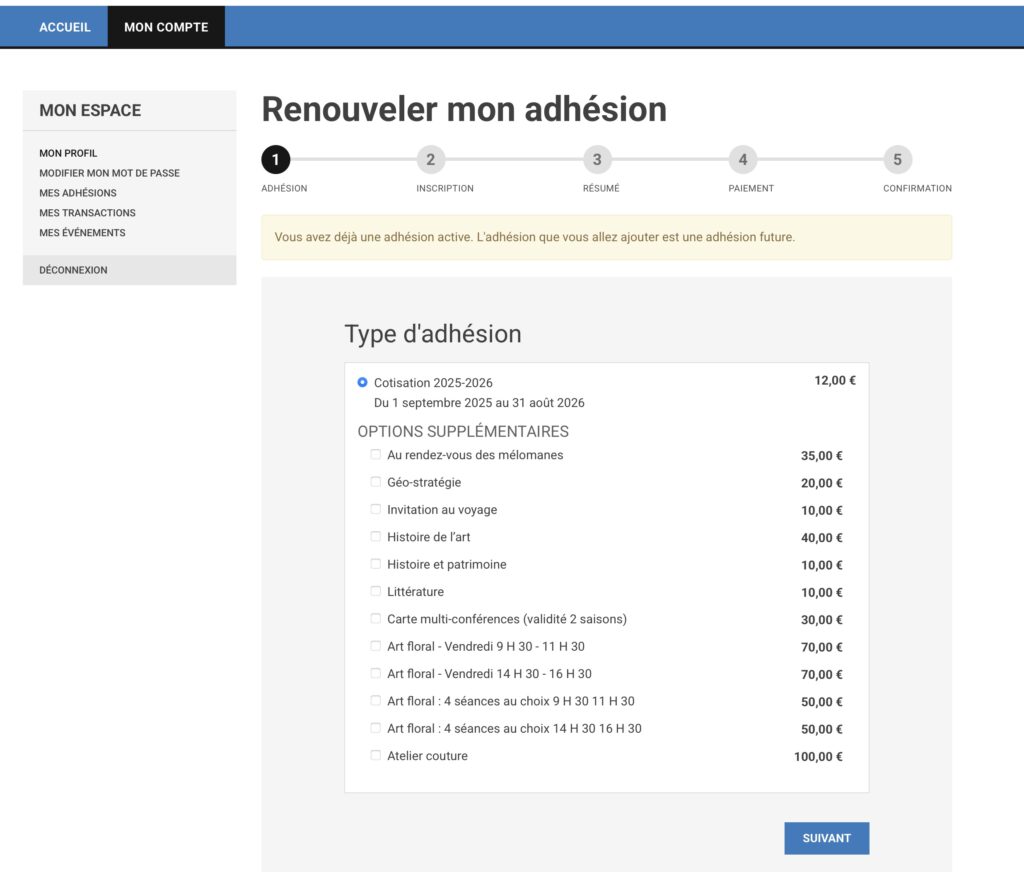Click Déconnexion to log out
Screen dimensions: 1024x872
click(73, 270)
